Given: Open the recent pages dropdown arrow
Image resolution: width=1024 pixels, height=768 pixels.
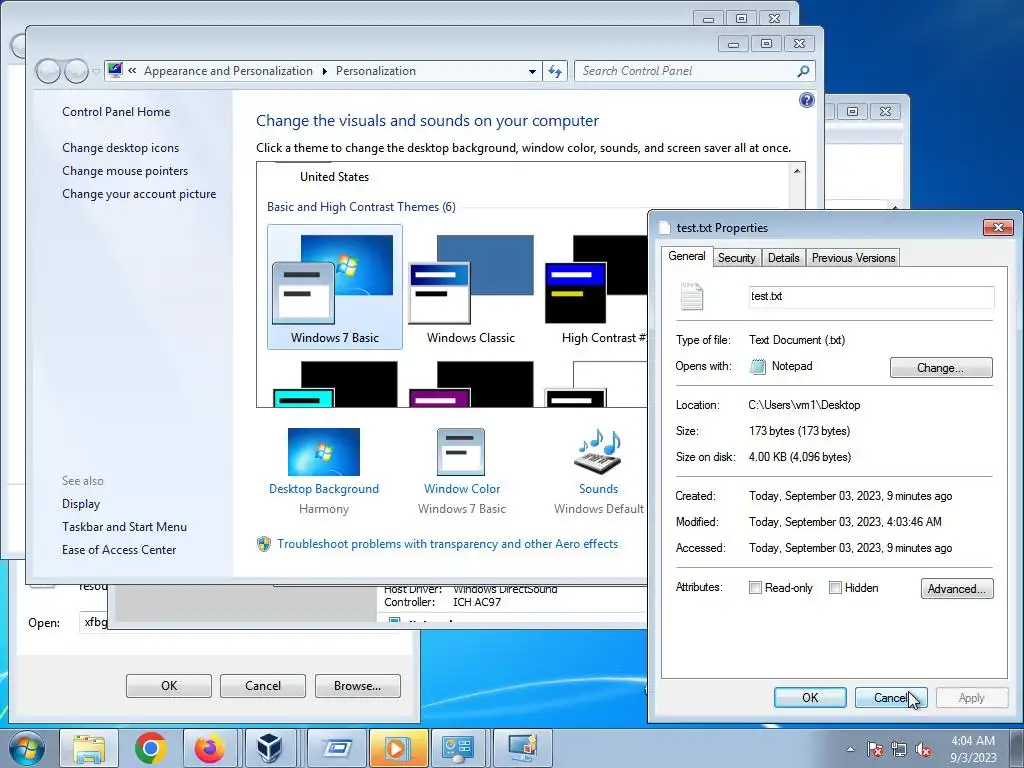Looking at the screenshot, I should tap(96, 71).
